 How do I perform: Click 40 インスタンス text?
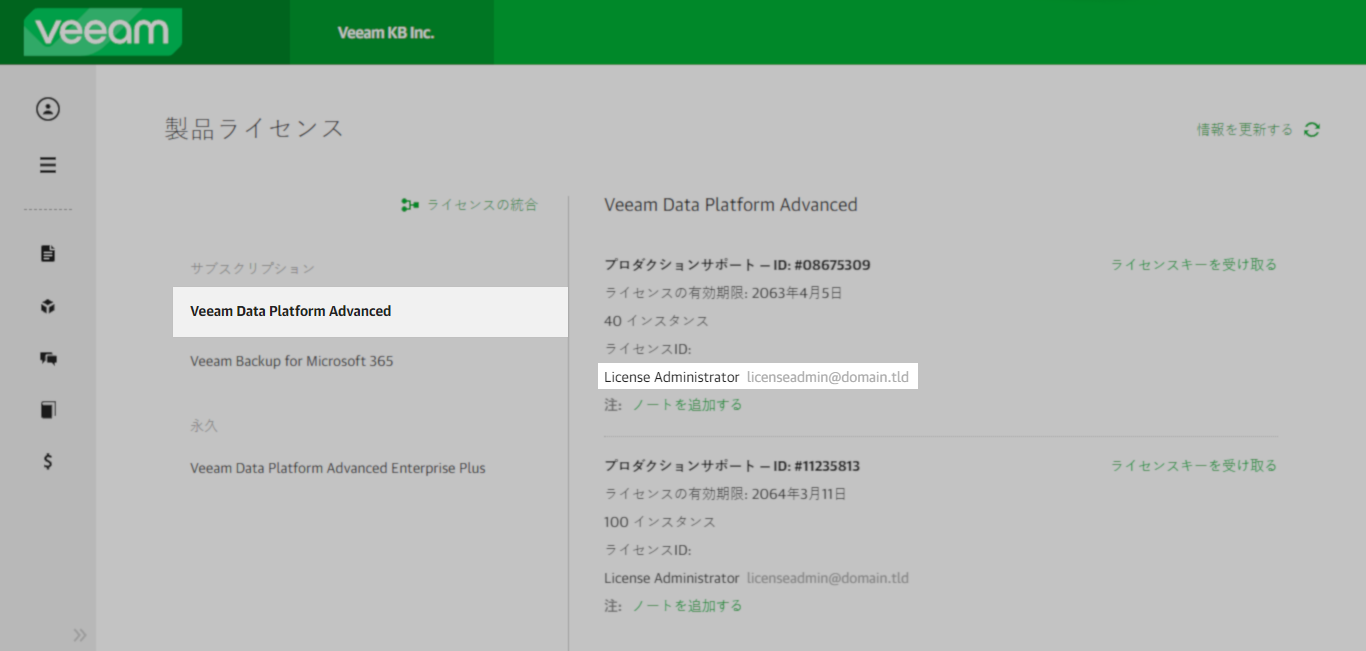[x=656, y=321]
